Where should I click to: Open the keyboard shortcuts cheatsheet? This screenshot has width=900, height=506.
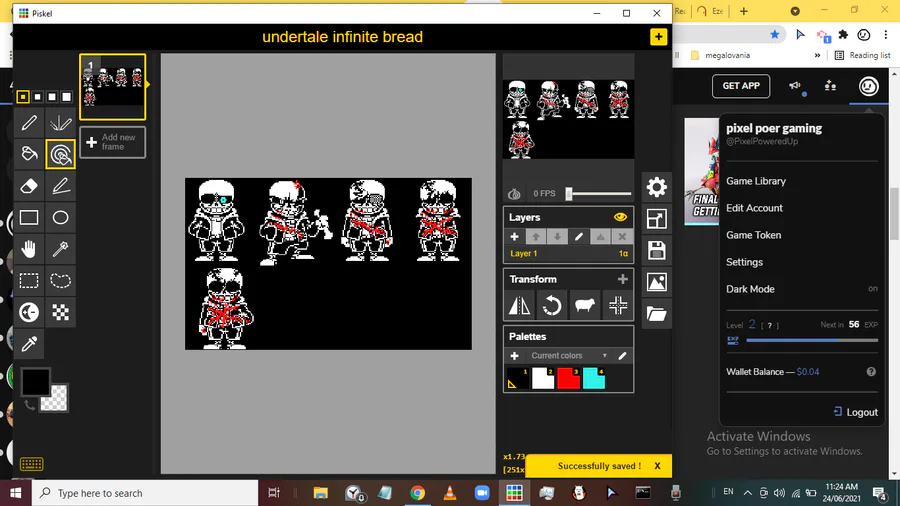(32, 464)
